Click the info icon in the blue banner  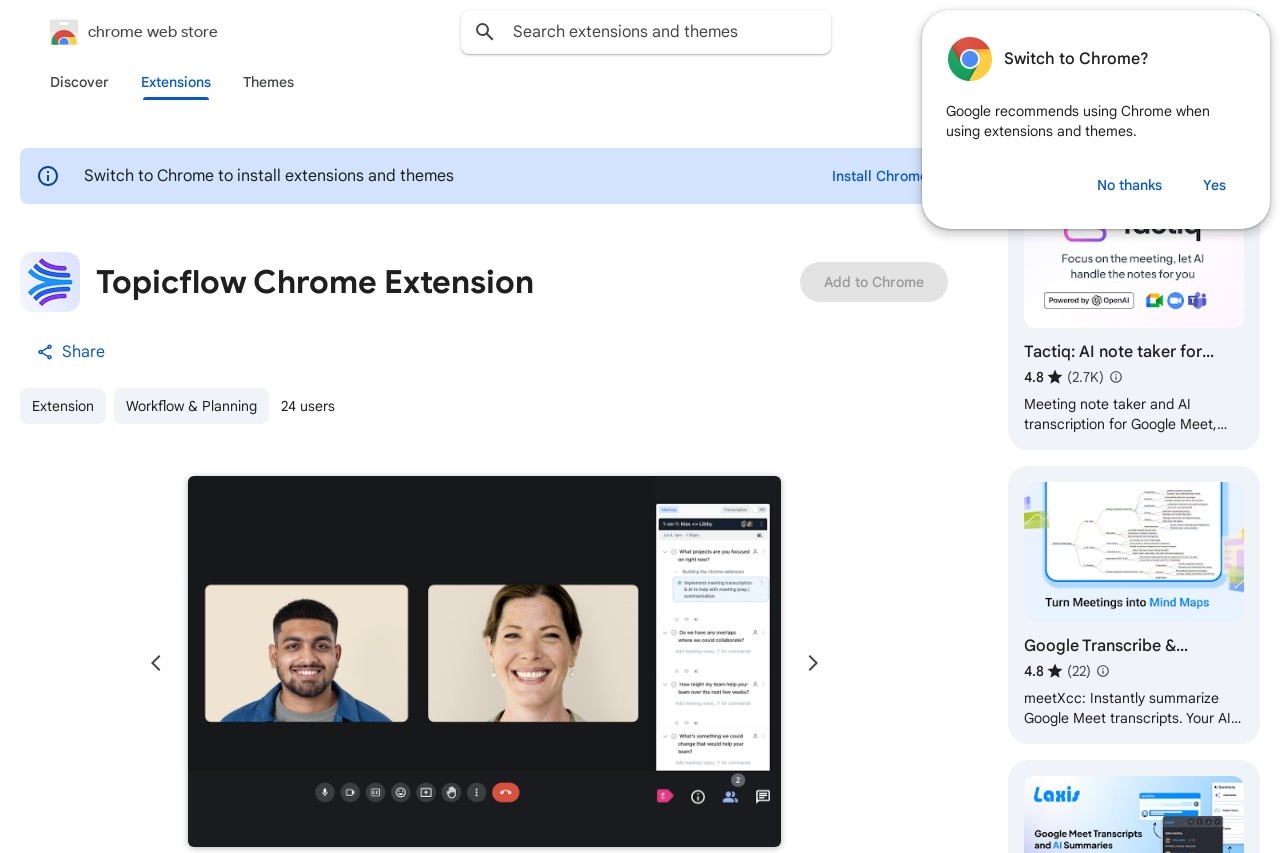(48, 176)
